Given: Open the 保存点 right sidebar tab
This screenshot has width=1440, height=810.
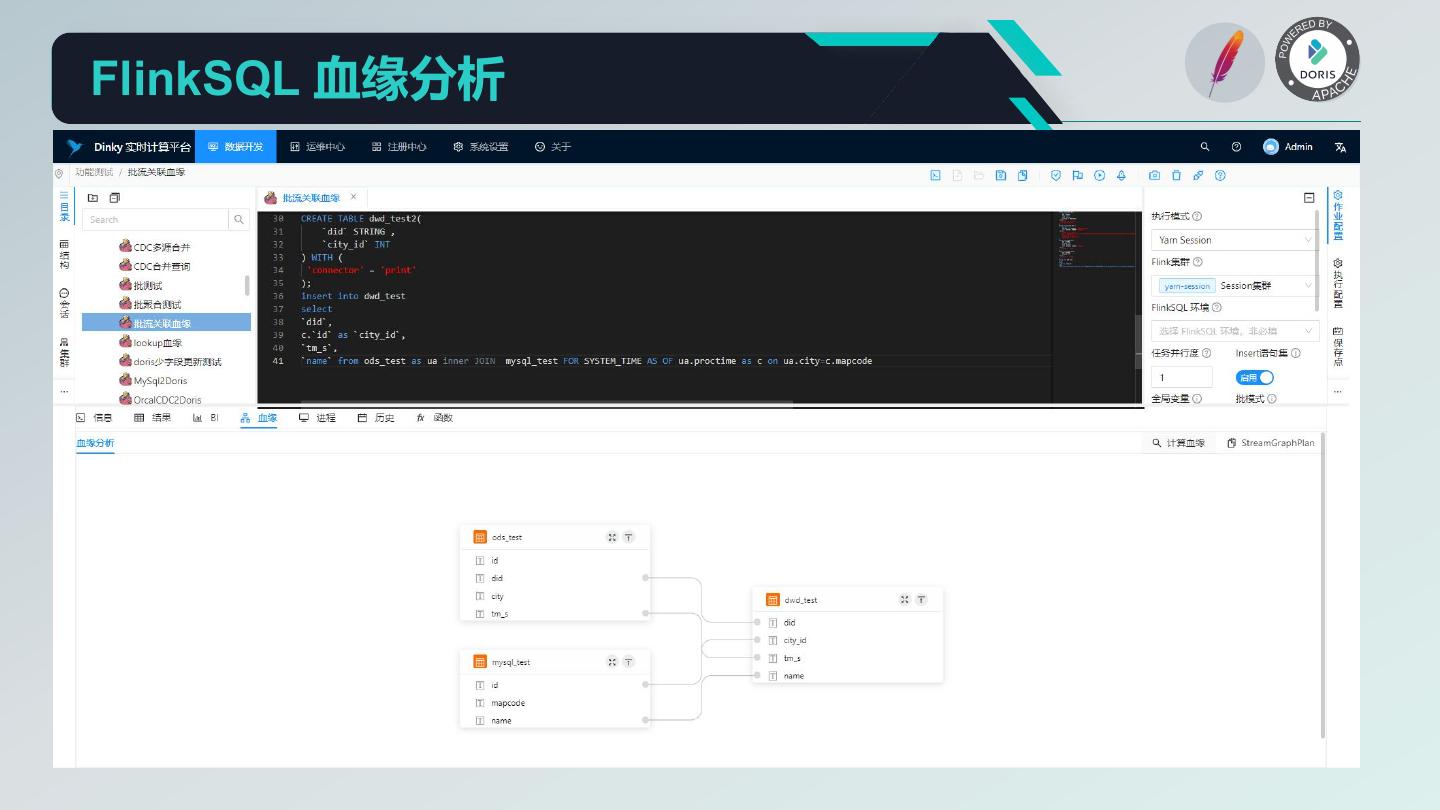Looking at the screenshot, I should (1338, 346).
